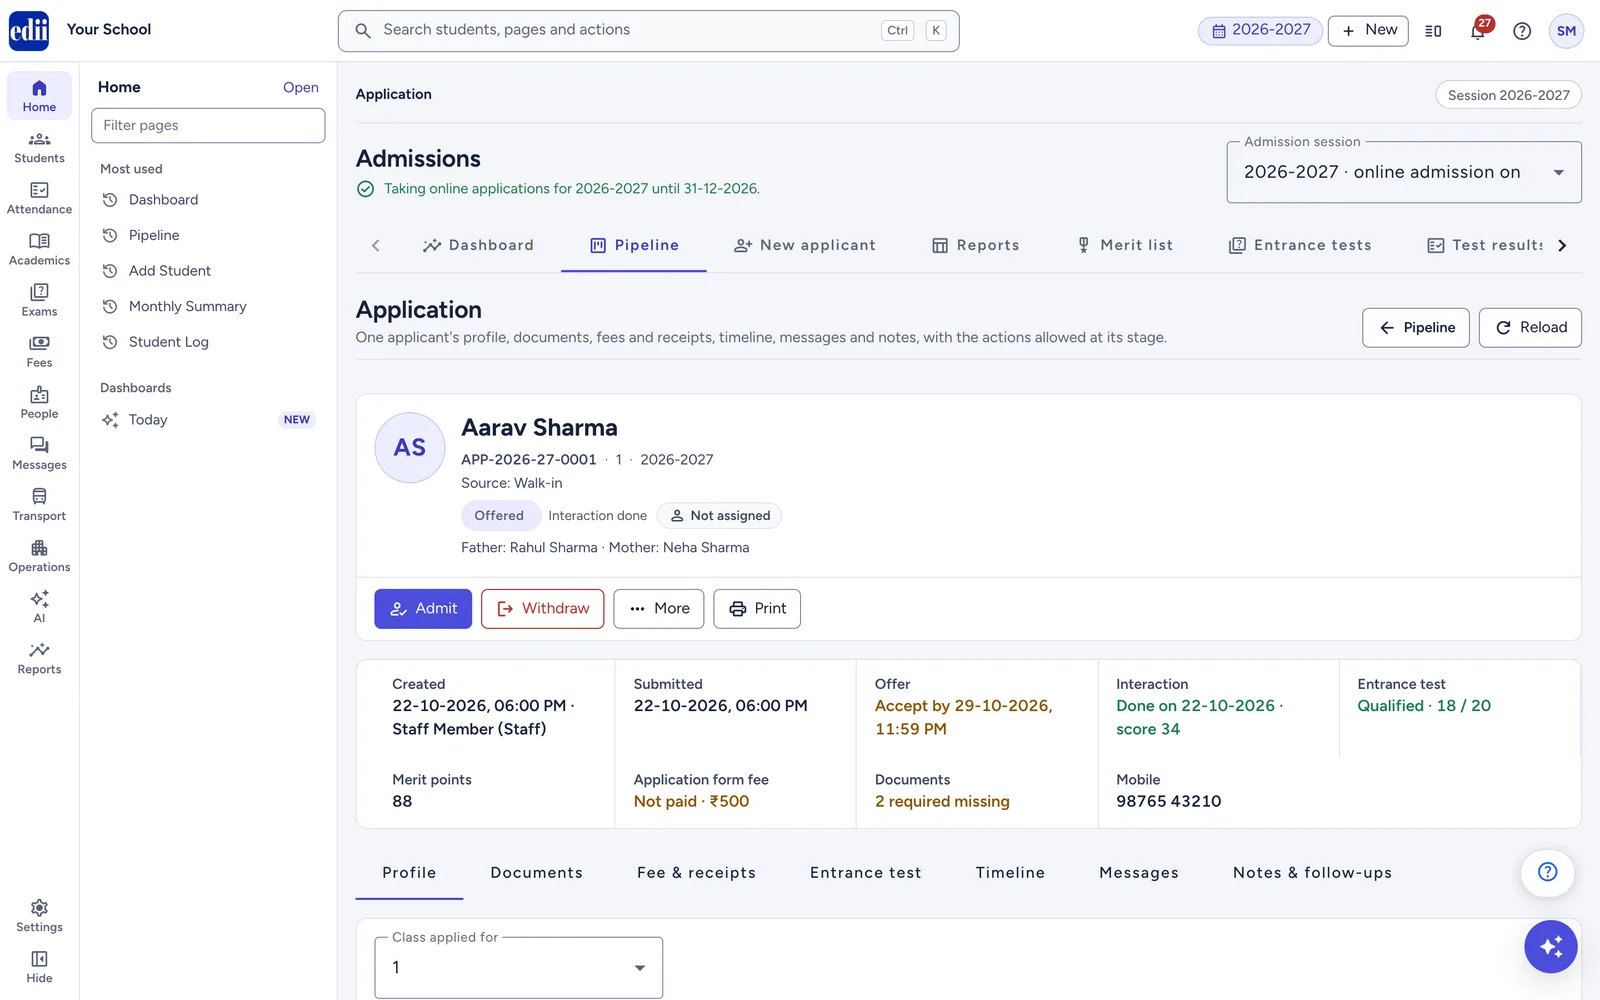
Task: Click the Filter pages input
Action: [208, 125]
